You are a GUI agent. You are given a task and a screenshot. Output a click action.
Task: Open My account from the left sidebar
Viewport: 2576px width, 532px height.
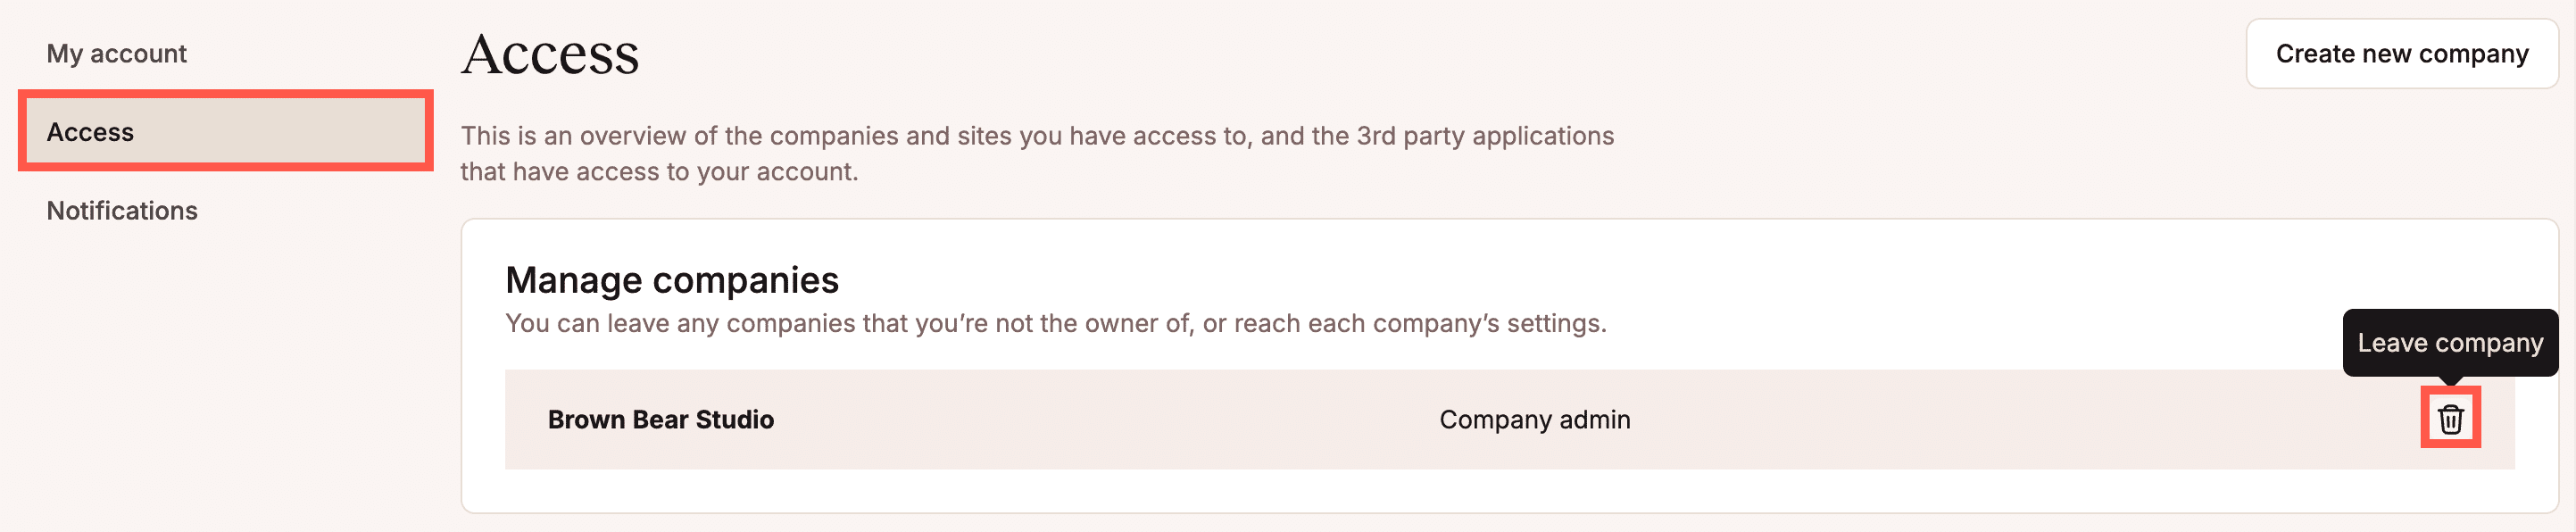[x=116, y=53]
